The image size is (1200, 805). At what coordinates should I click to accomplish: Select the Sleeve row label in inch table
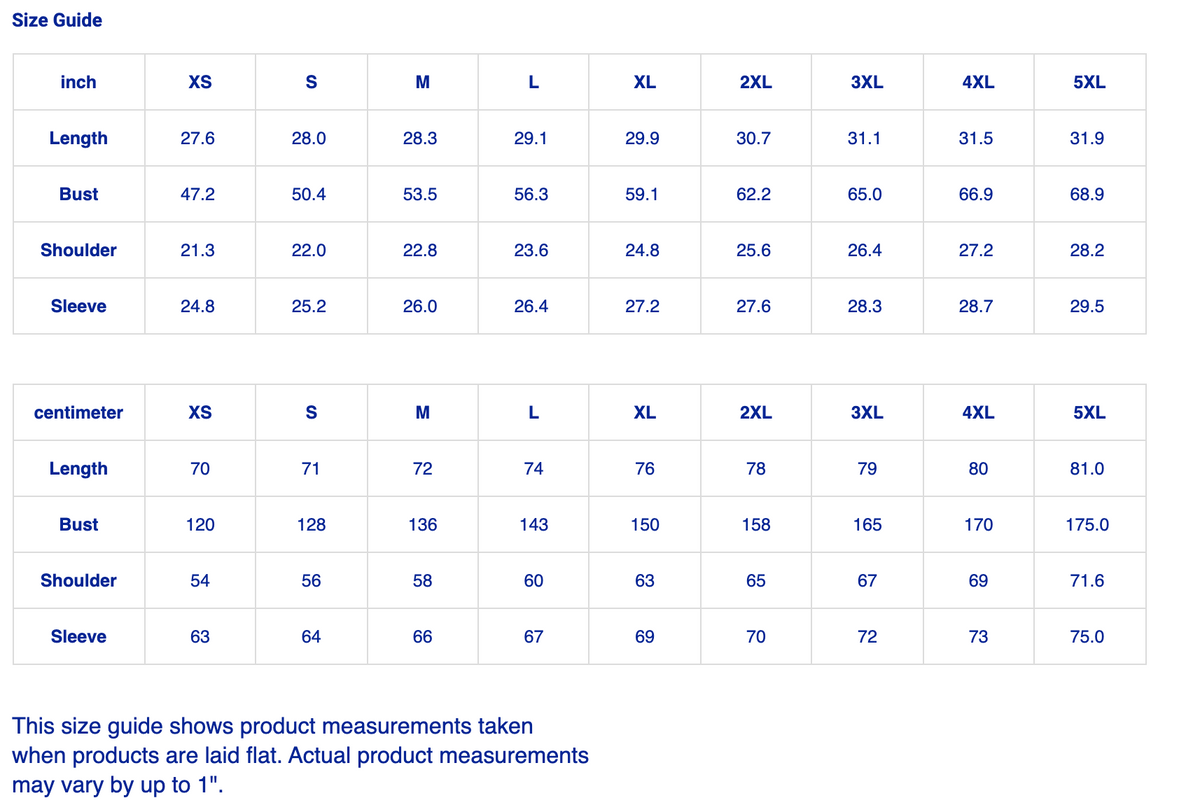[x=78, y=306]
